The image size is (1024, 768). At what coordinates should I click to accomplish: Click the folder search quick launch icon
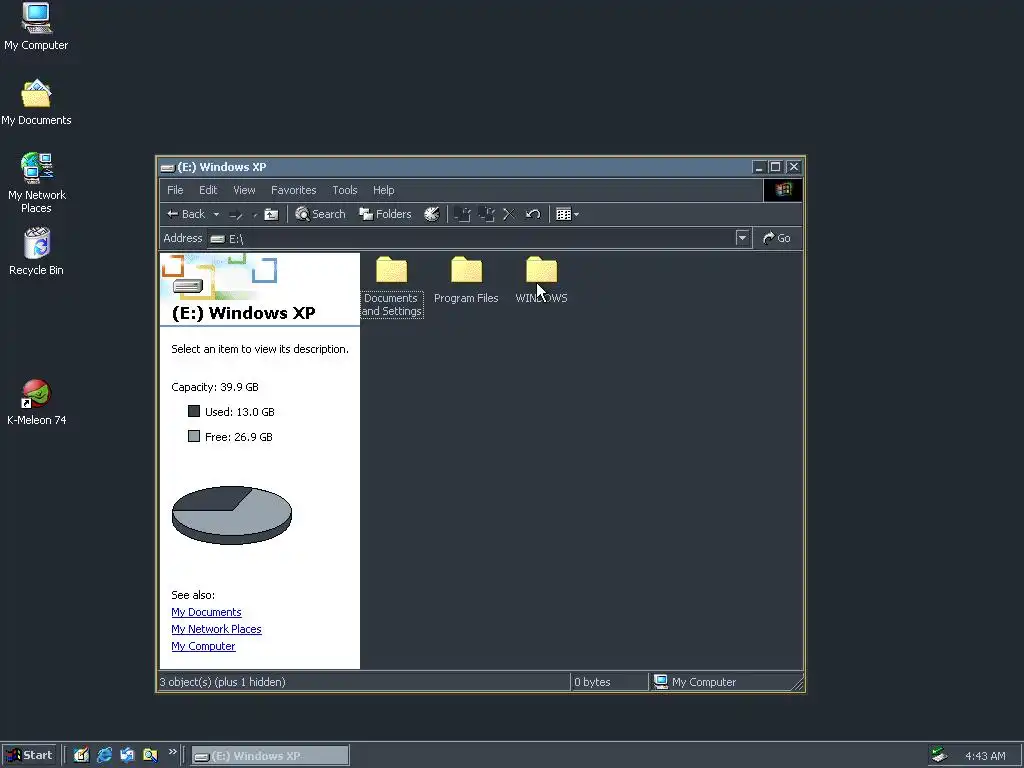point(150,756)
